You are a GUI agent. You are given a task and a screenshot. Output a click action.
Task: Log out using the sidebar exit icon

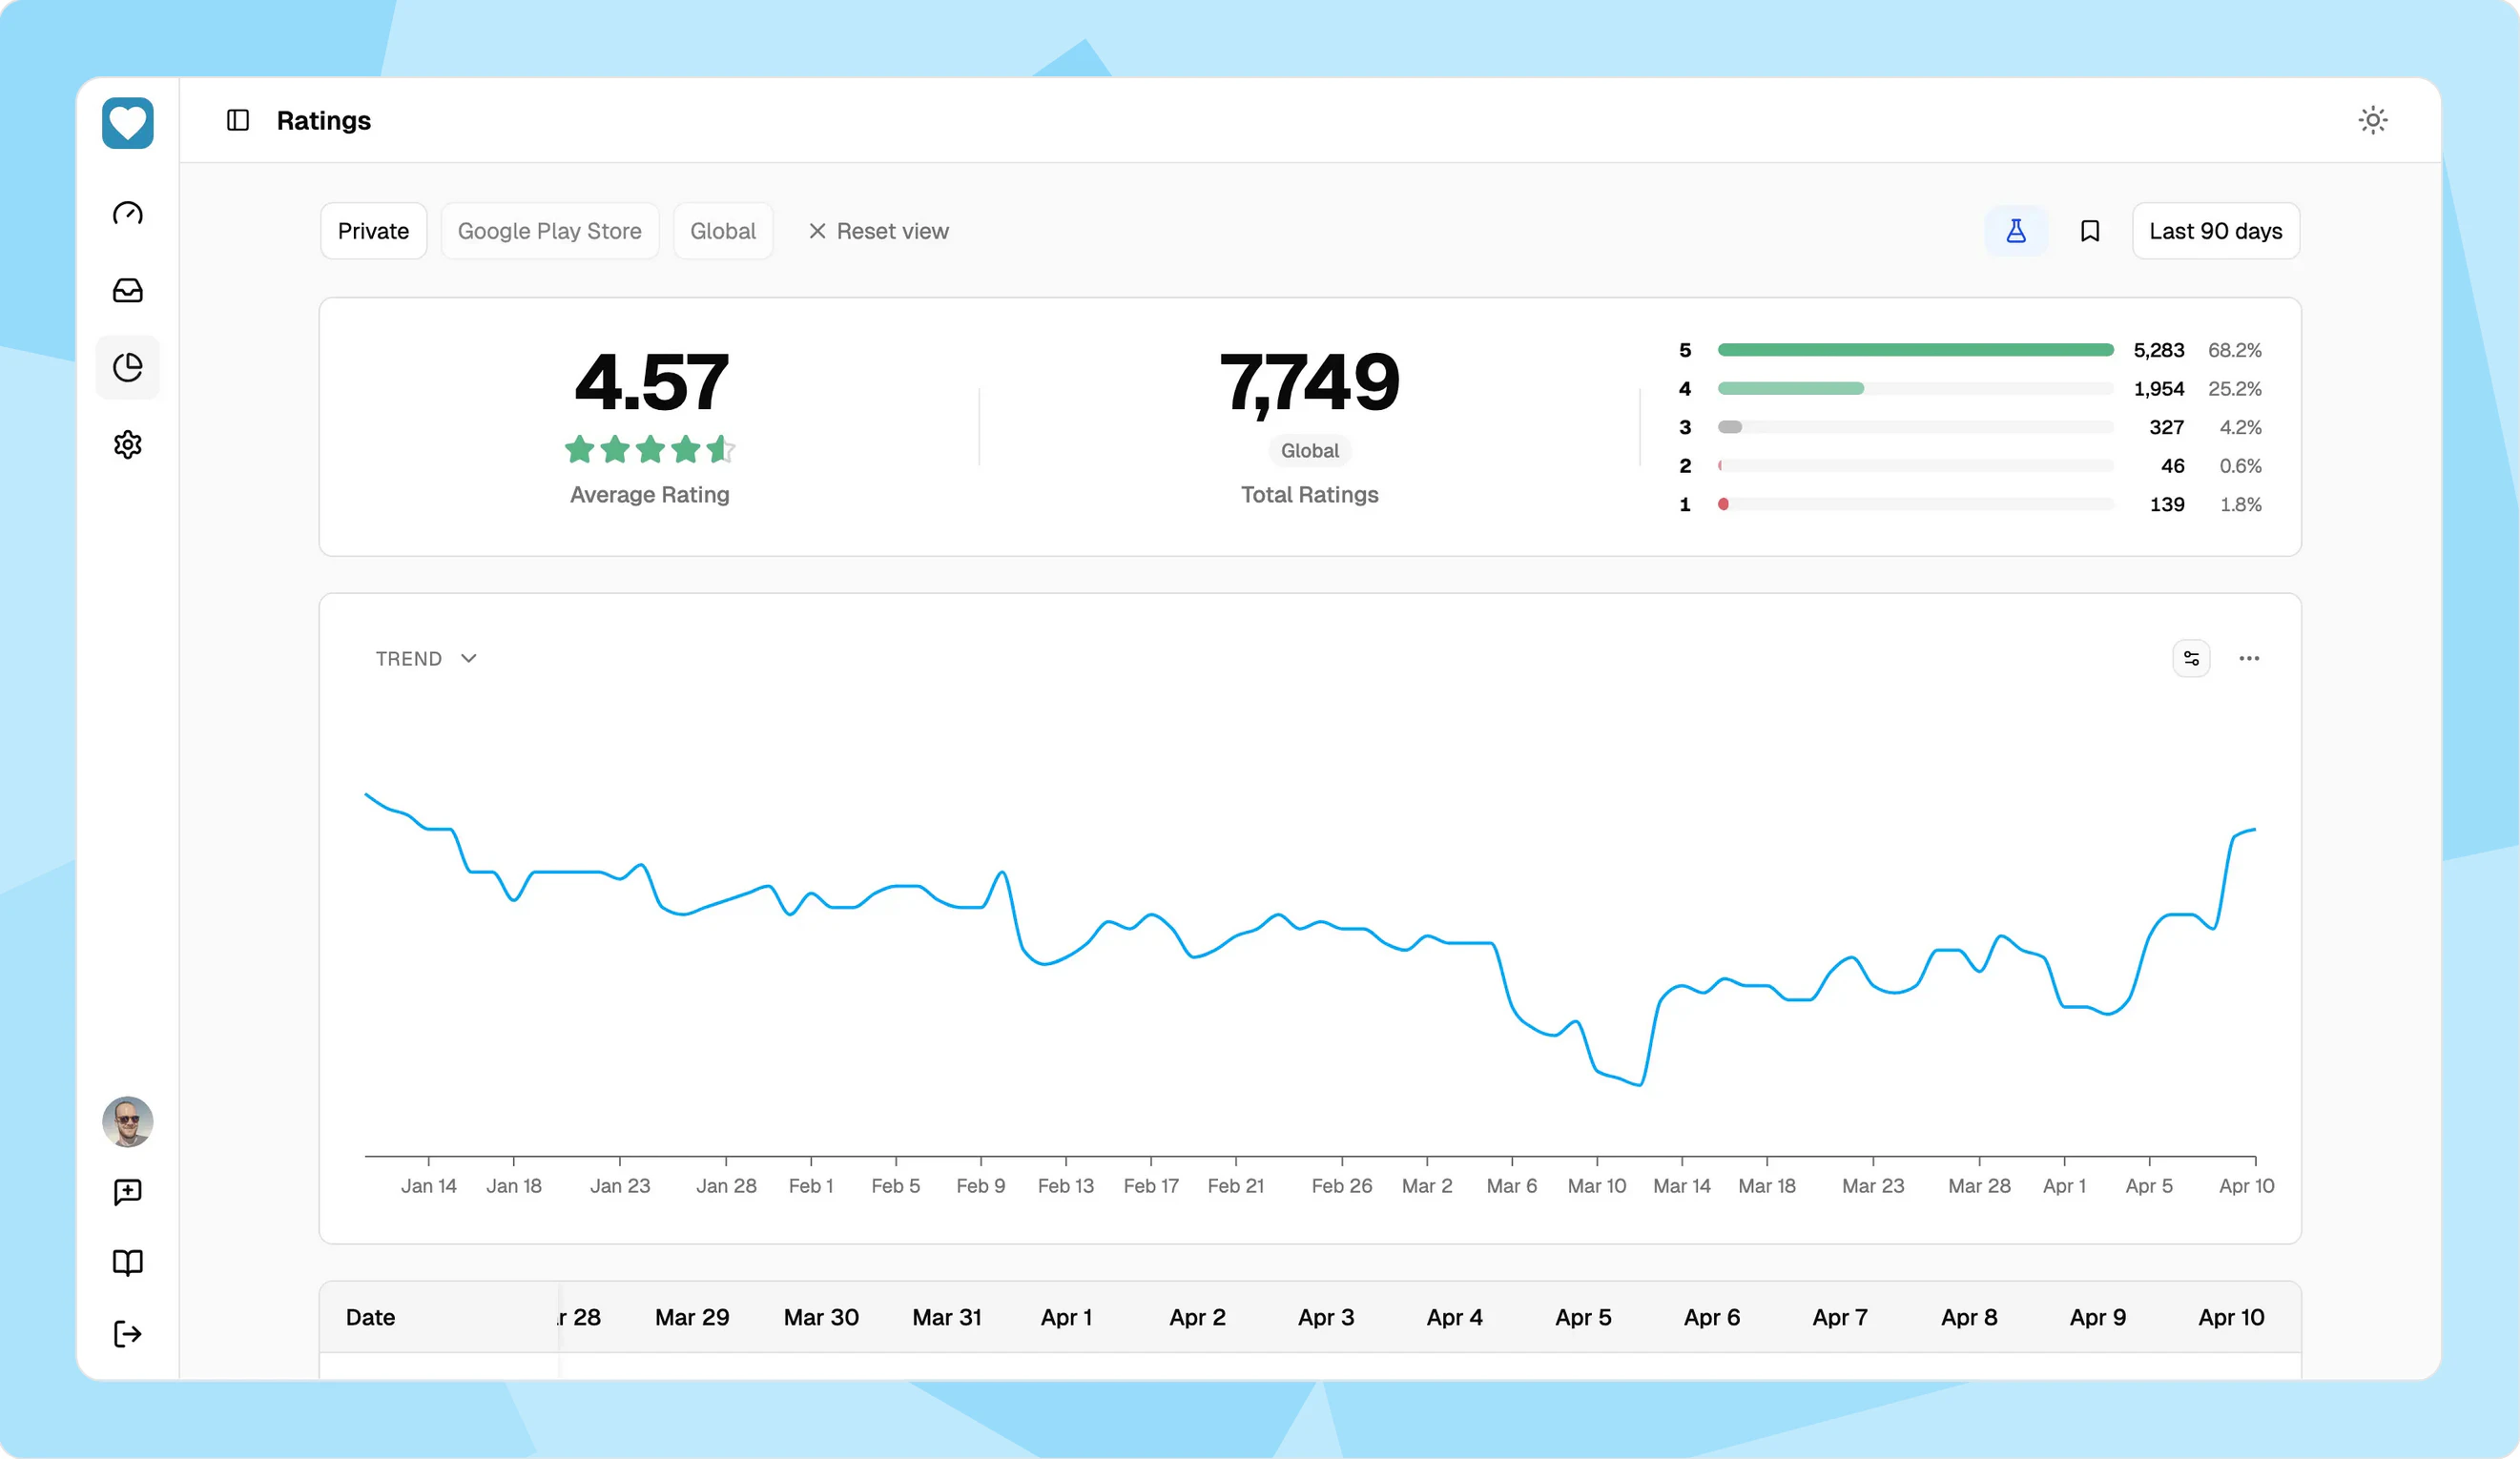[127, 1334]
